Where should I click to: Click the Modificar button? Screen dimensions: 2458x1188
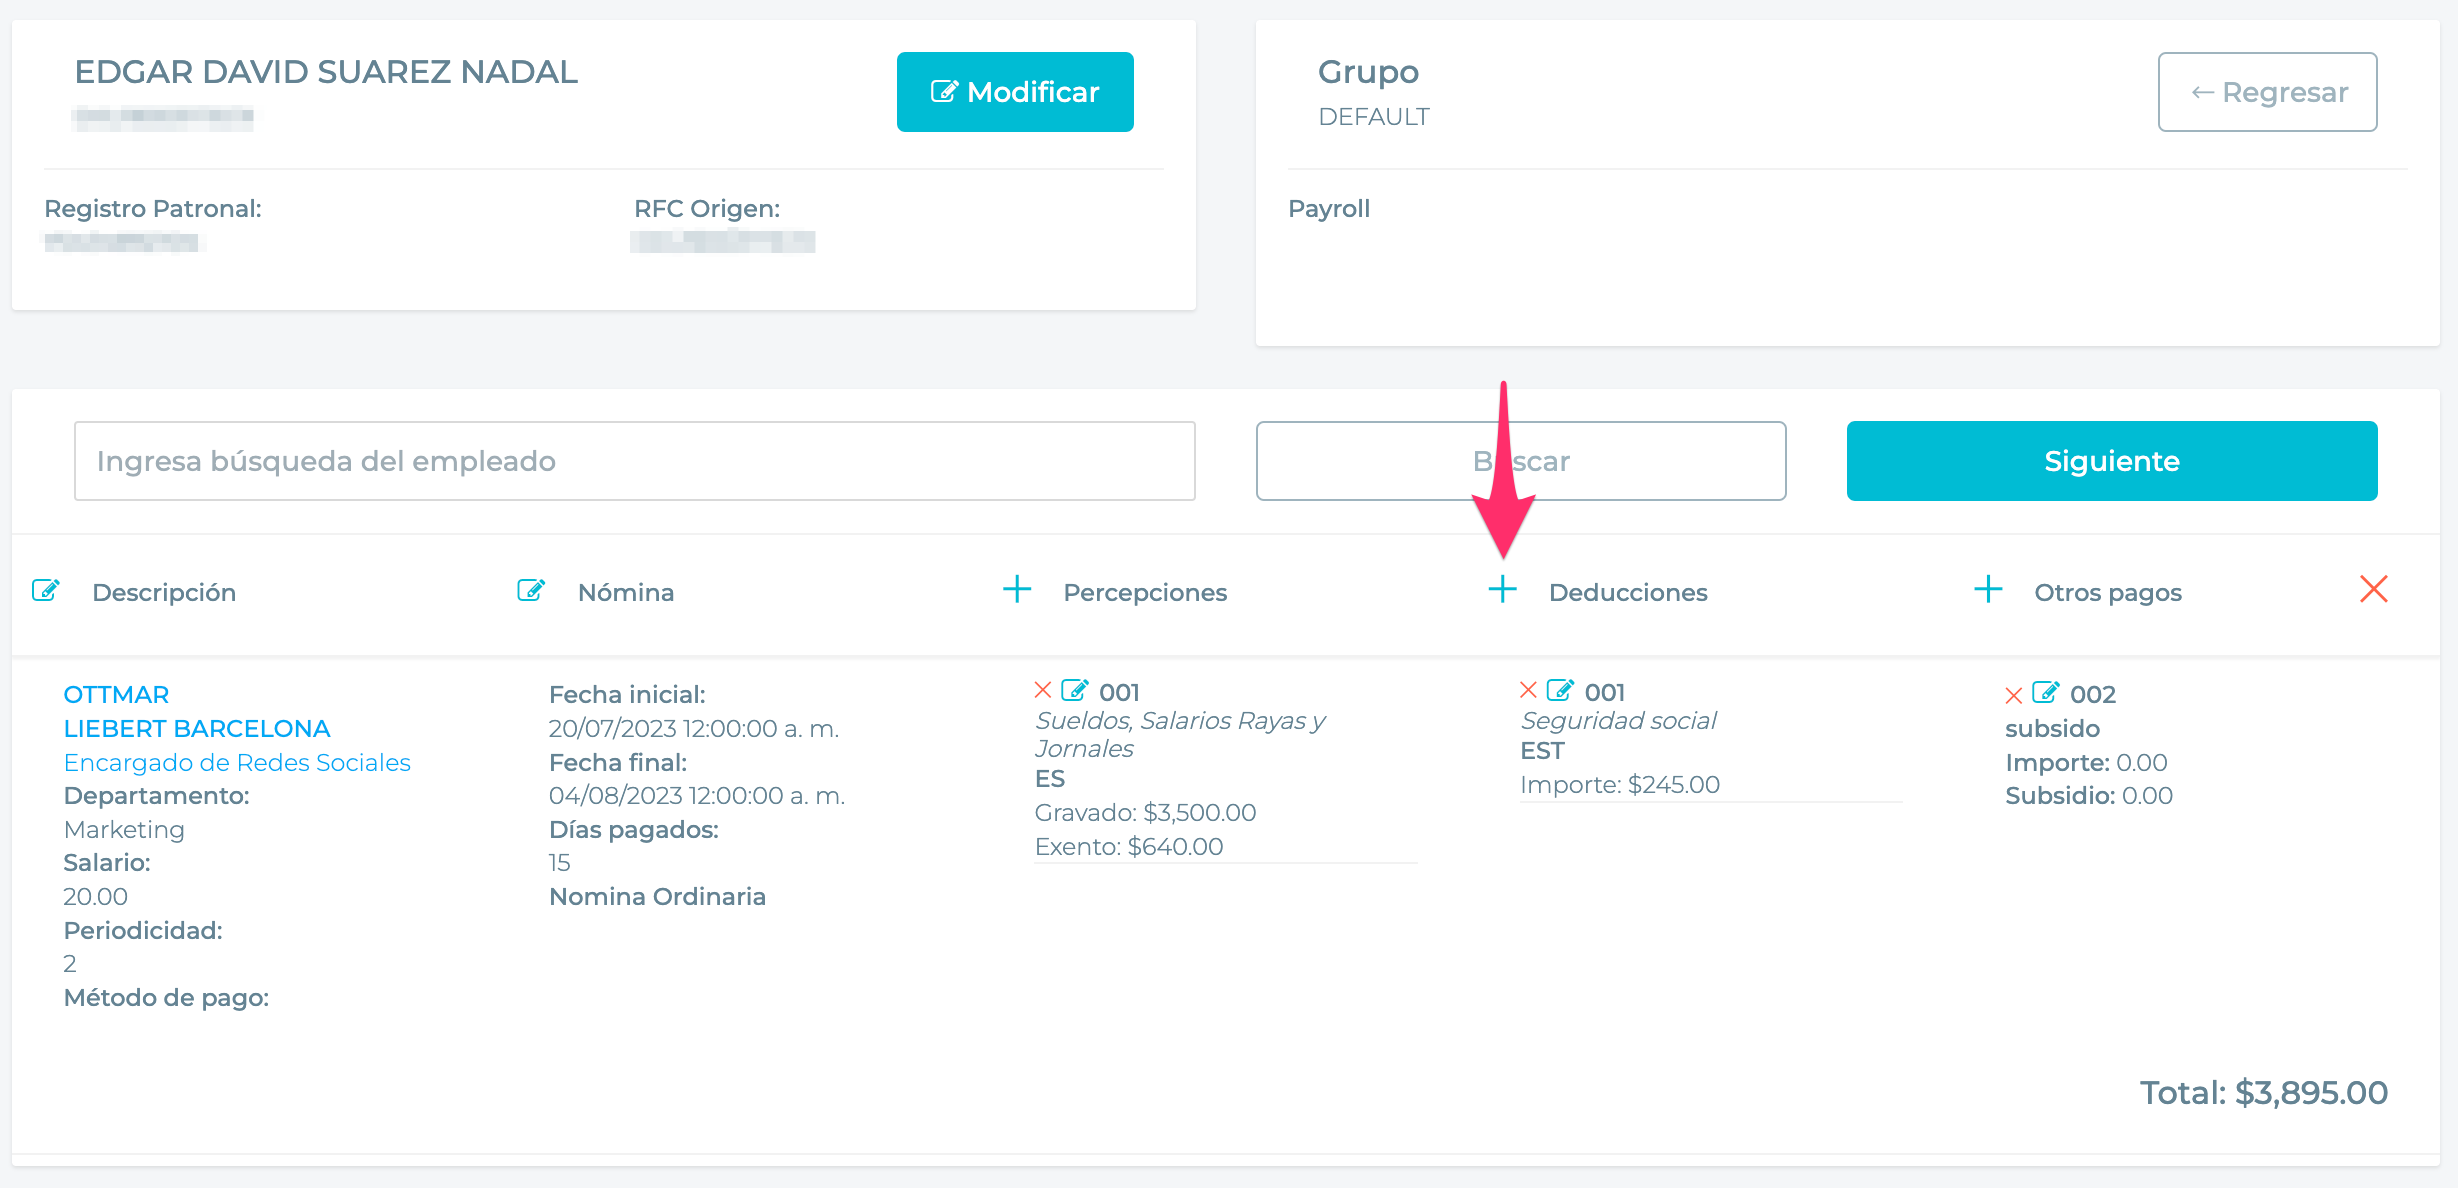point(1014,92)
